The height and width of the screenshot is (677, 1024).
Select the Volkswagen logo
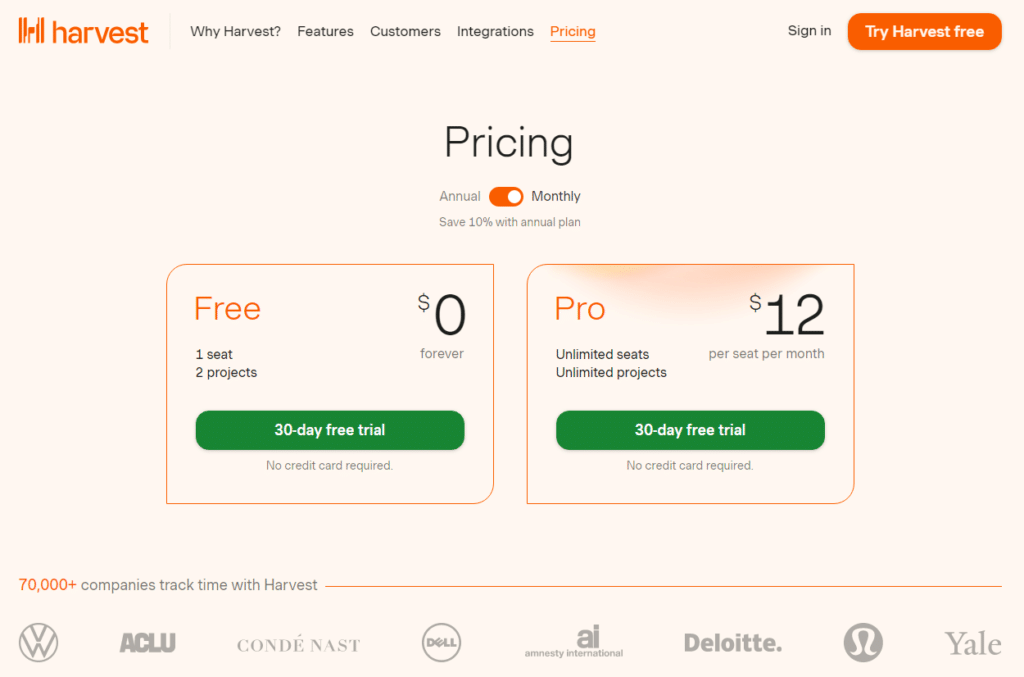38,643
